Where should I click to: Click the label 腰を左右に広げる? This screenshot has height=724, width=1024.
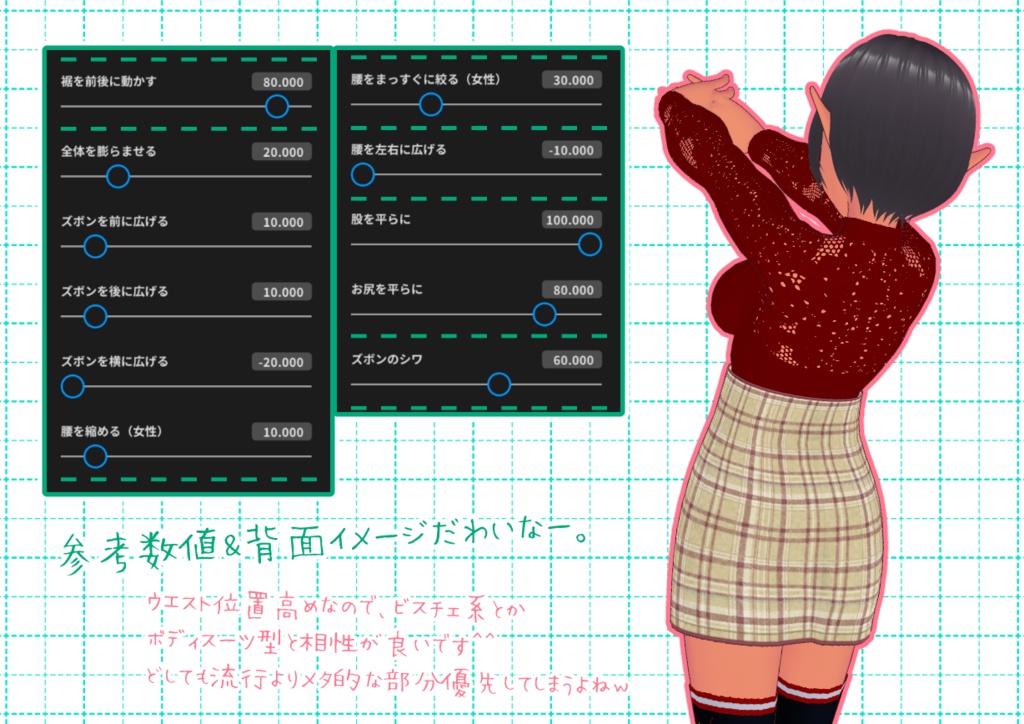(x=398, y=150)
